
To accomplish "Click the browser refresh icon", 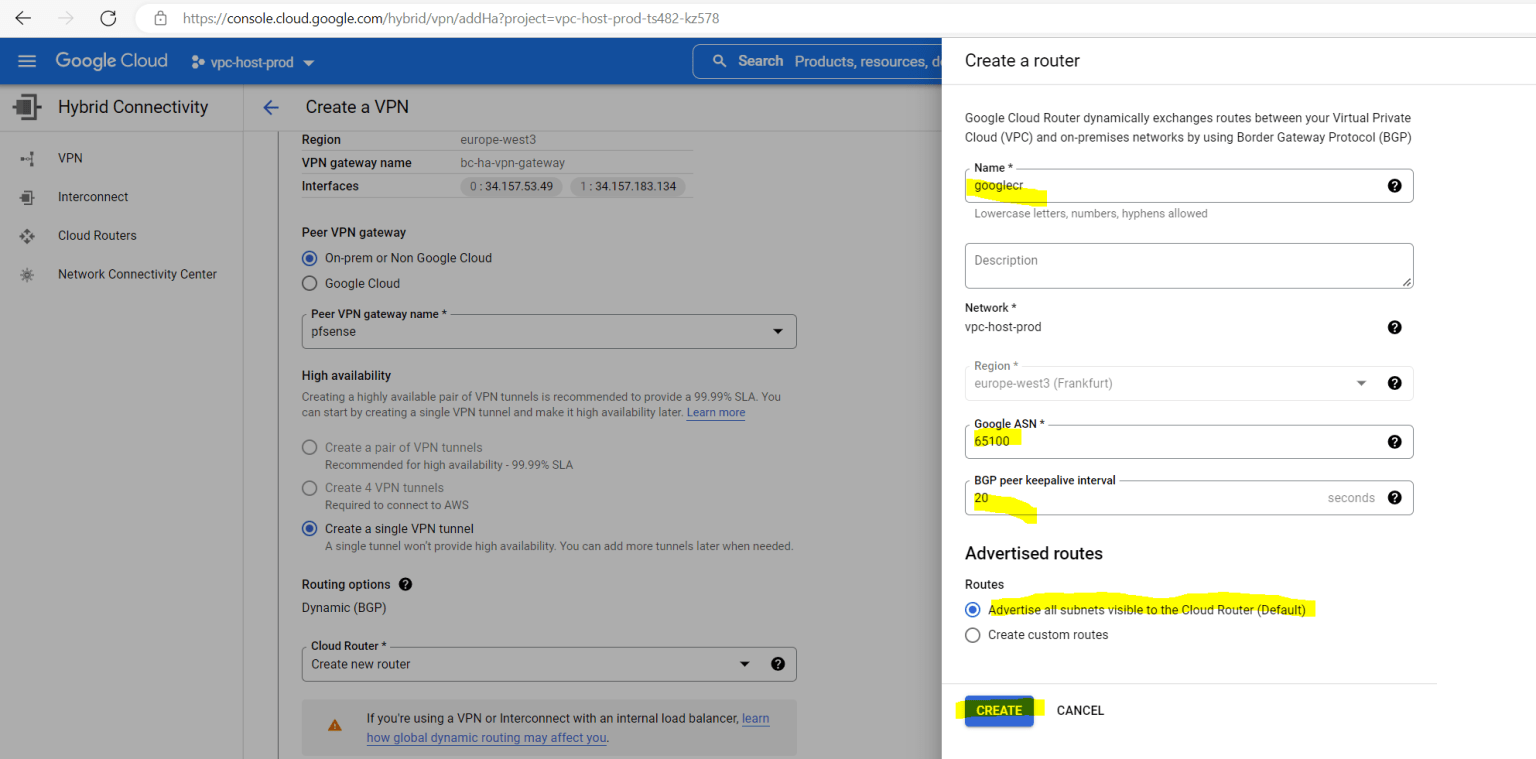I will tap(108, 17).
